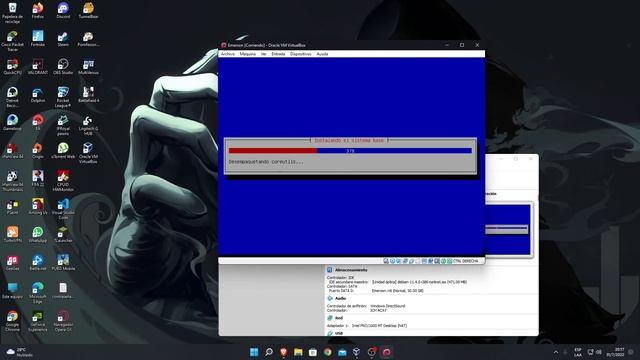
Task: Select the Dolphin desktop icon
Action: [38, 95]
